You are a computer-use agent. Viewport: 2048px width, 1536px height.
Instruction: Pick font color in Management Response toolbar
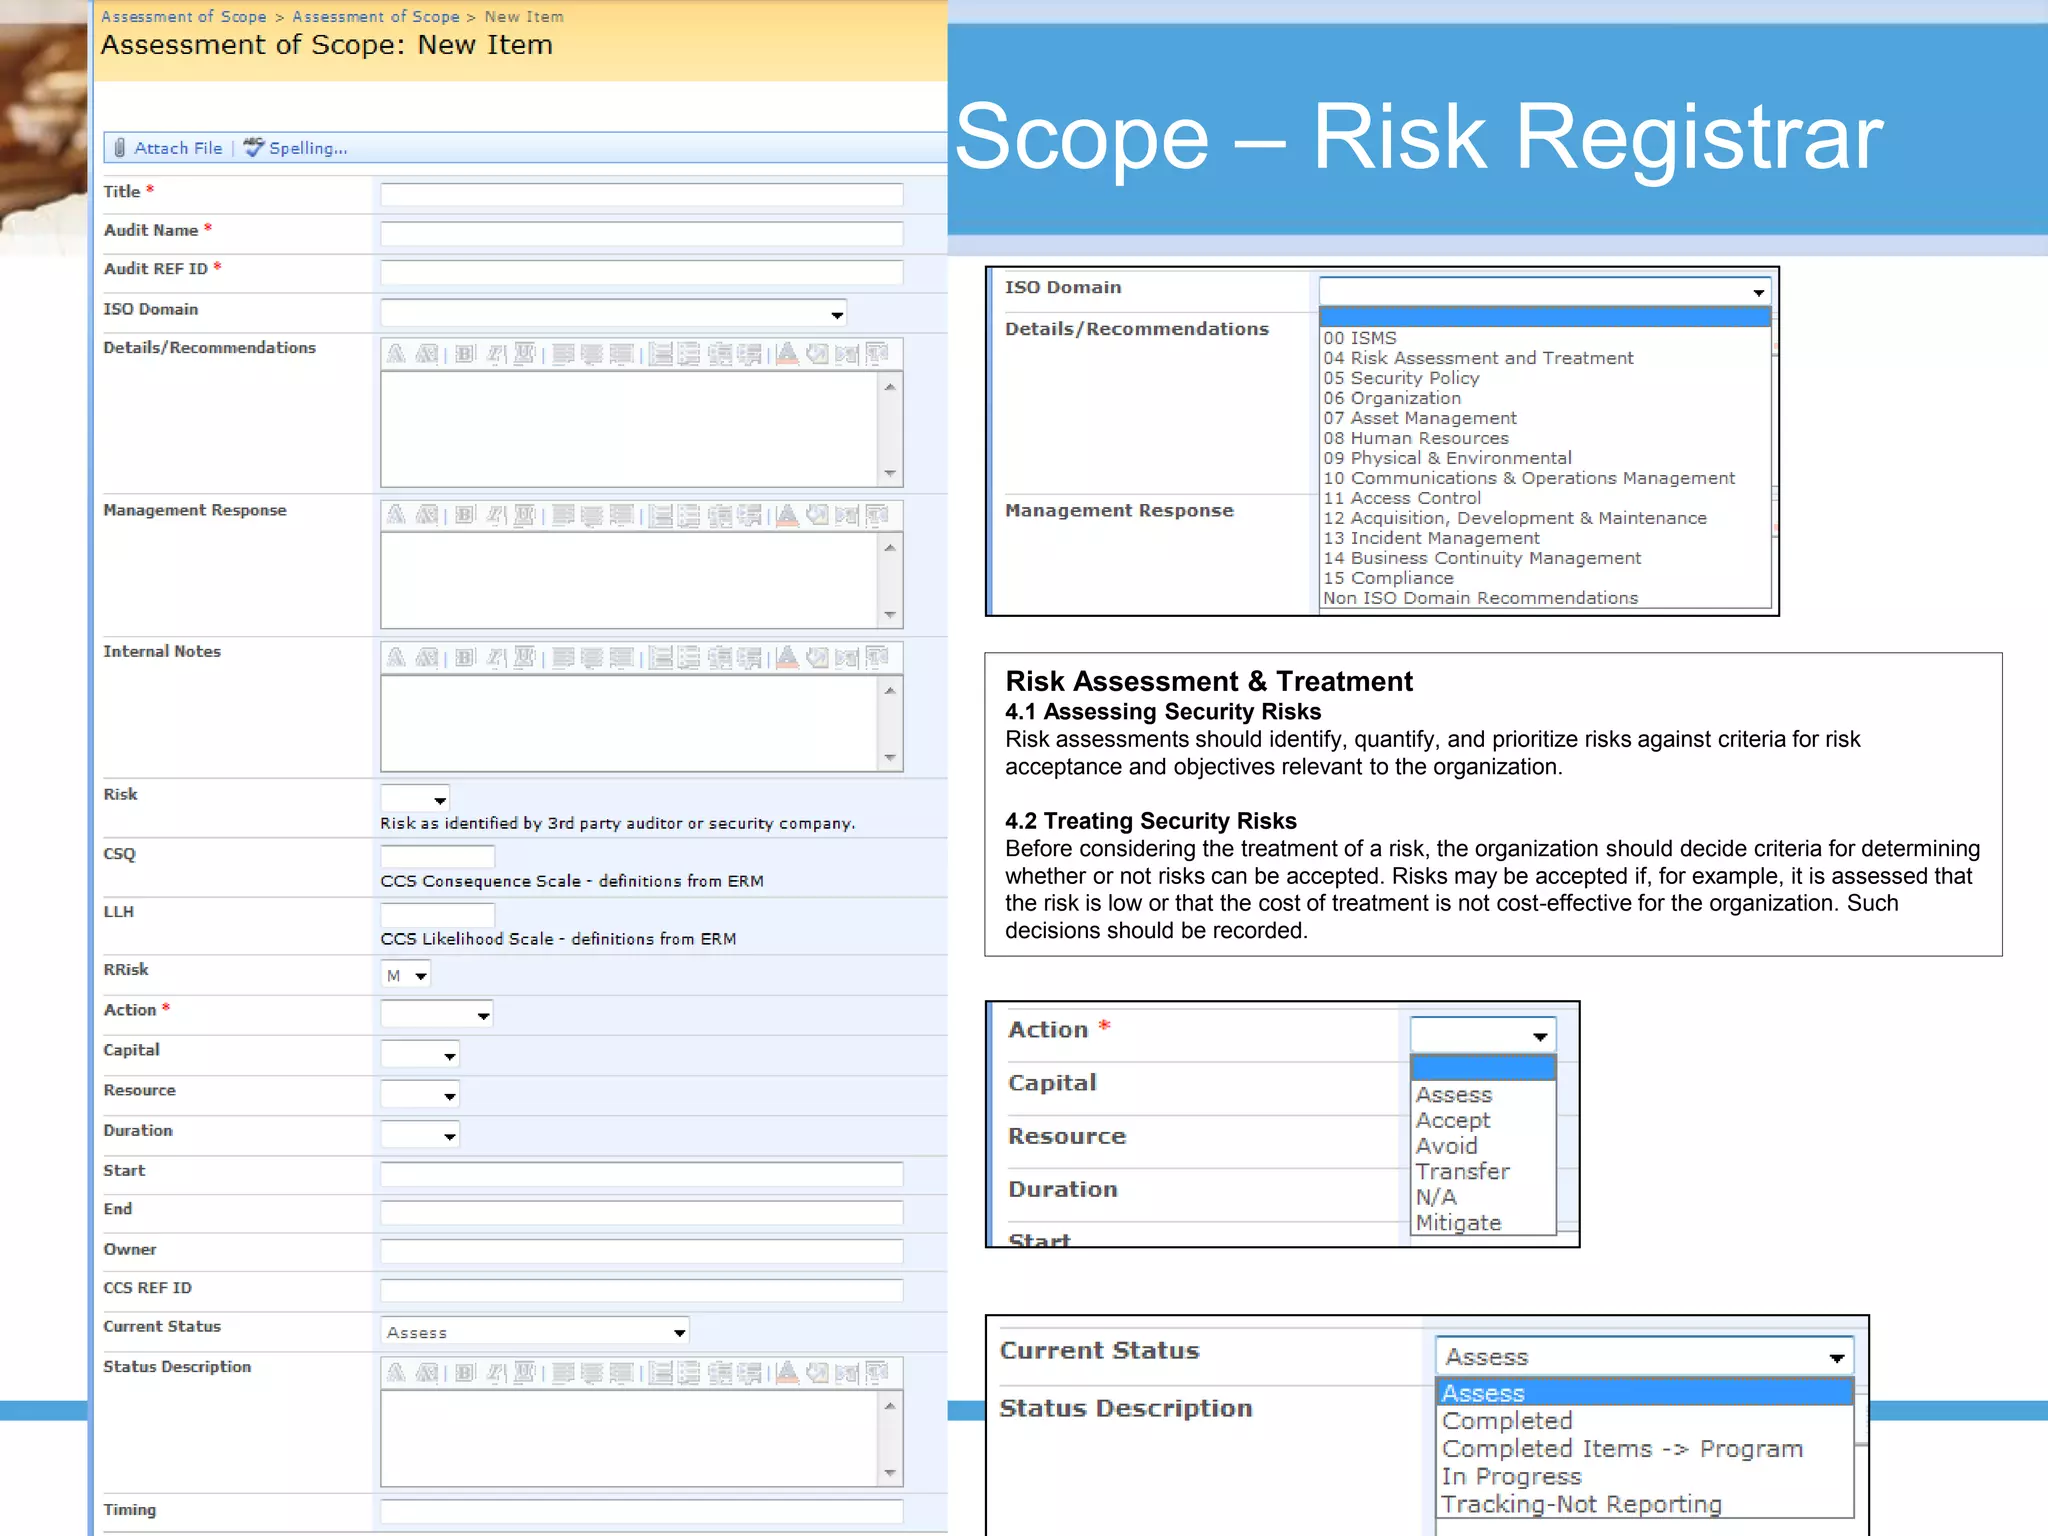click(787, 515)
